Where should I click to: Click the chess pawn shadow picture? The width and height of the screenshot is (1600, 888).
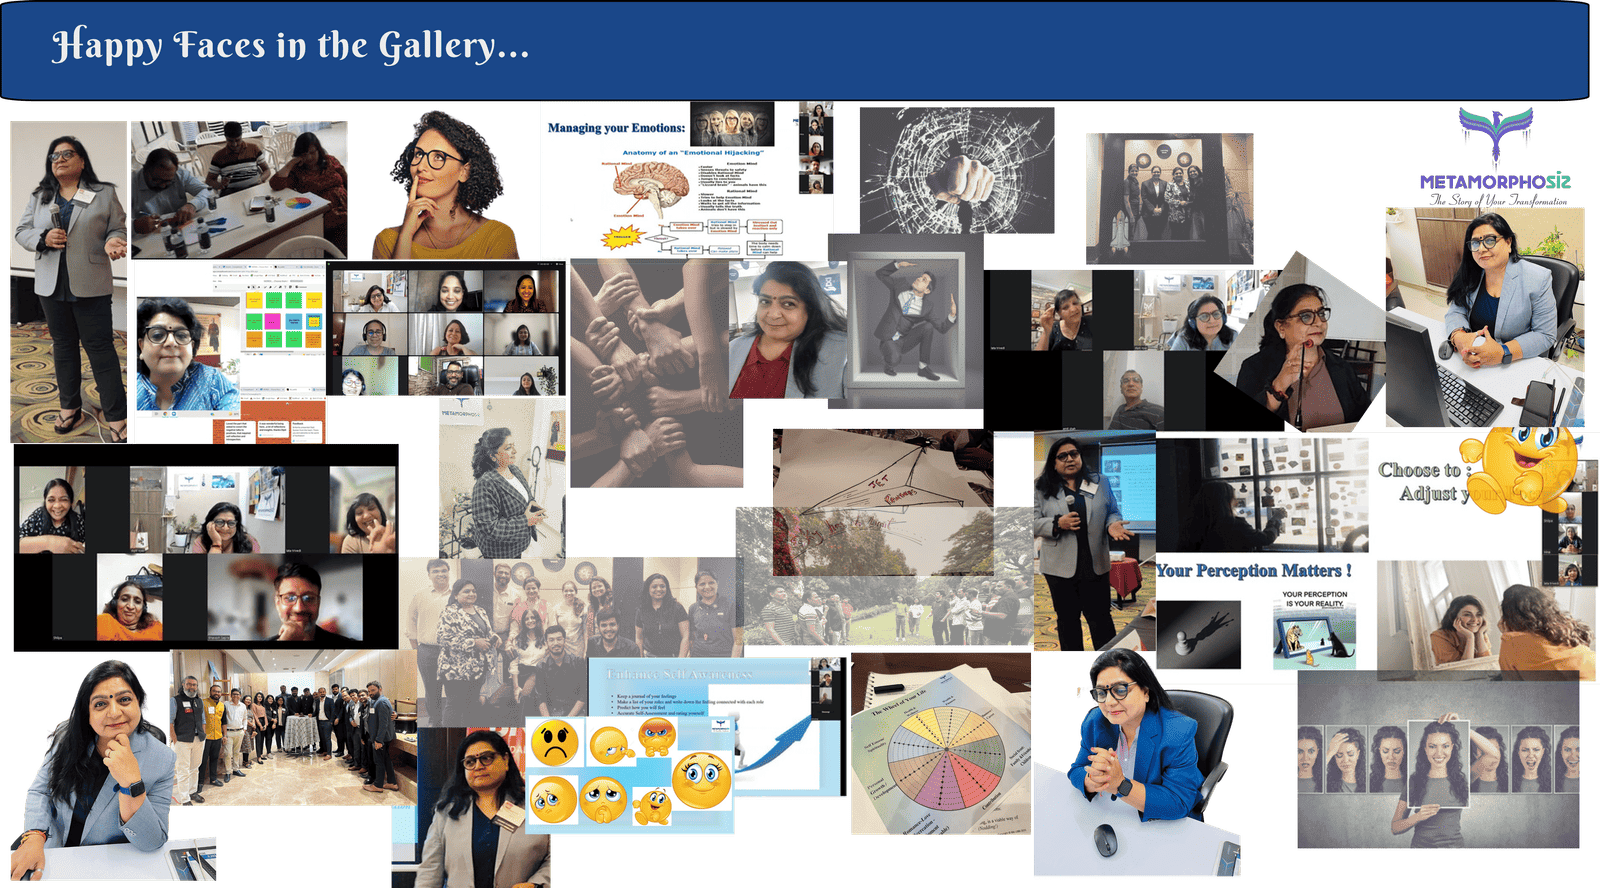(x=1198, y=634)
